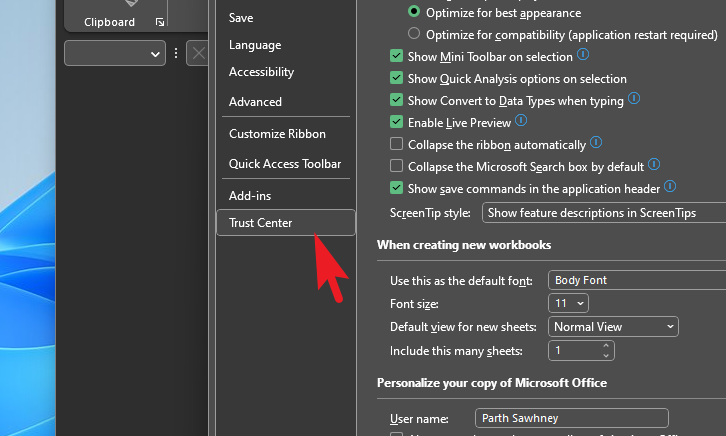Click the info icon beside Collapse the ribbon automatically
Screen dimensions: 726x436
[596, 143]
